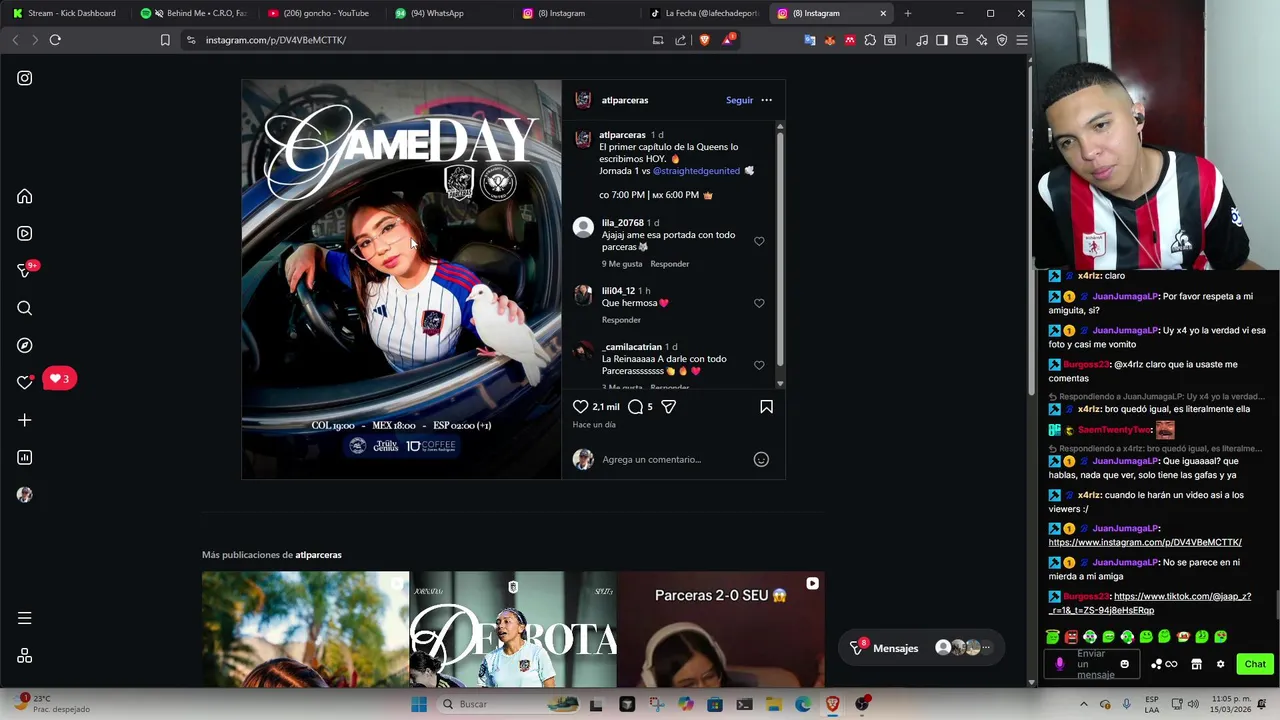Open the post comment bubble icon

(635, 407)
